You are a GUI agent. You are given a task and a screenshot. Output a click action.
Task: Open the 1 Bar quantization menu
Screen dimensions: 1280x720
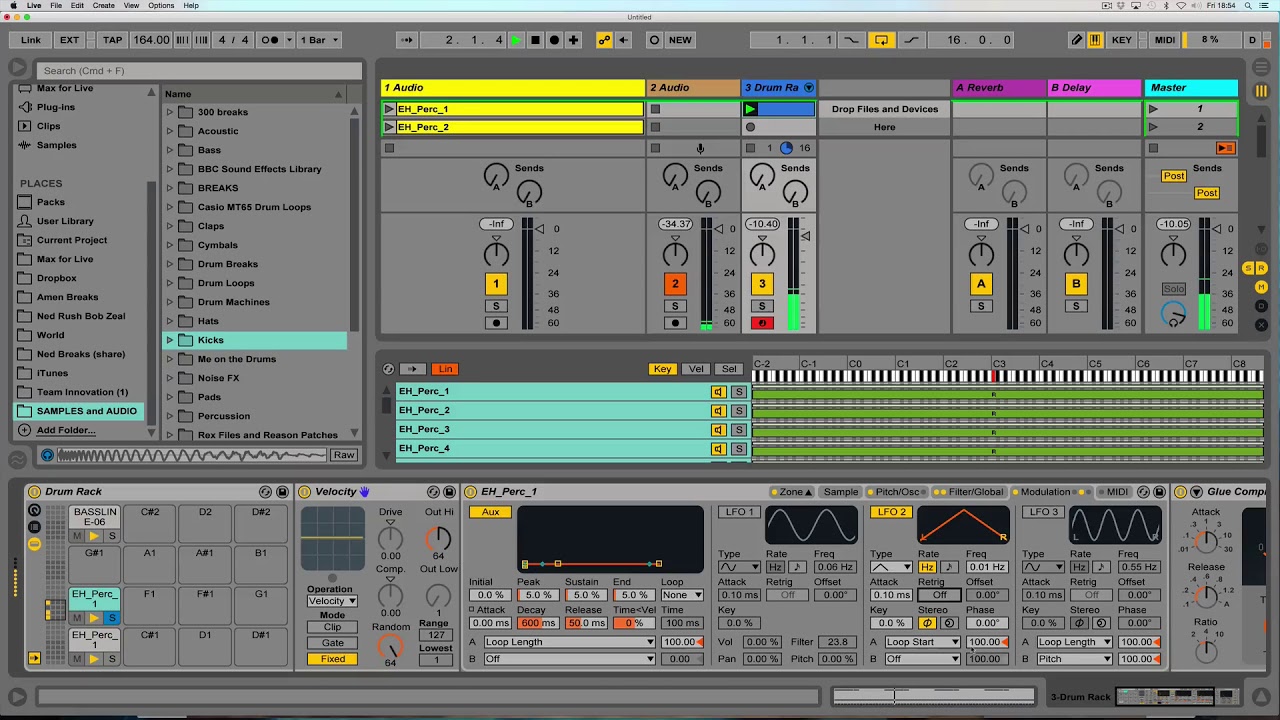pos(320,40)
